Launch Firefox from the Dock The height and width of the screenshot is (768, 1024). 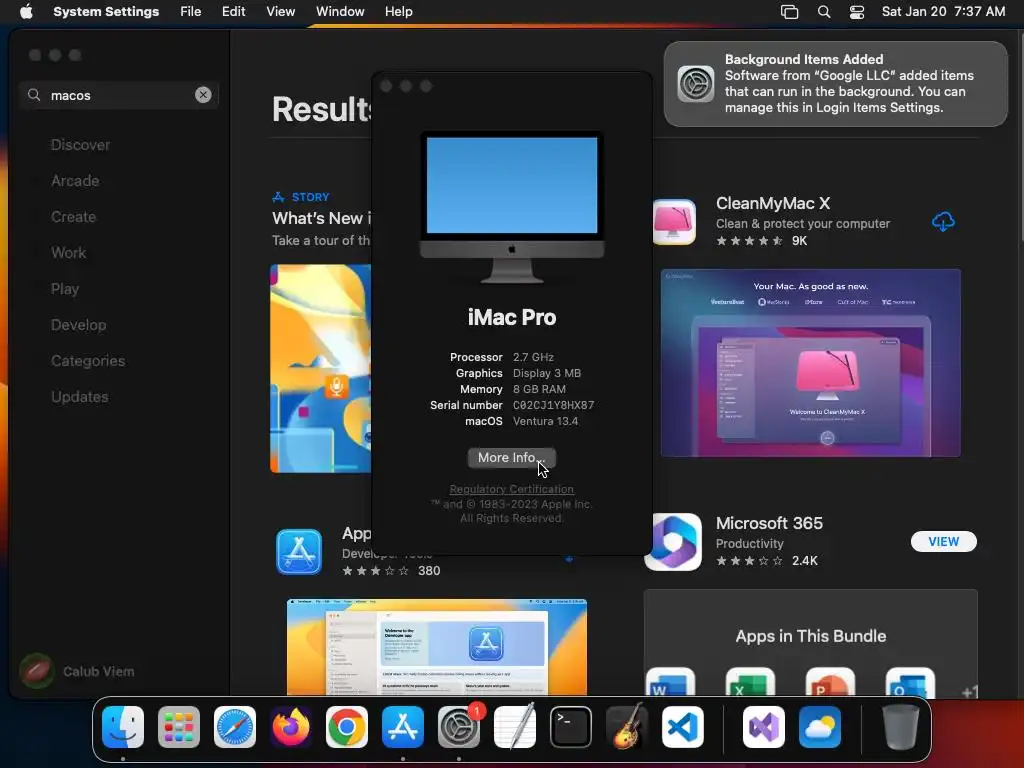(x=291, y=727)
